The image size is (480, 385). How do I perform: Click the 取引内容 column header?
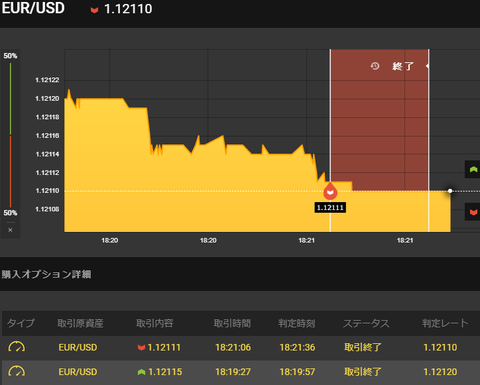point(155,323)
